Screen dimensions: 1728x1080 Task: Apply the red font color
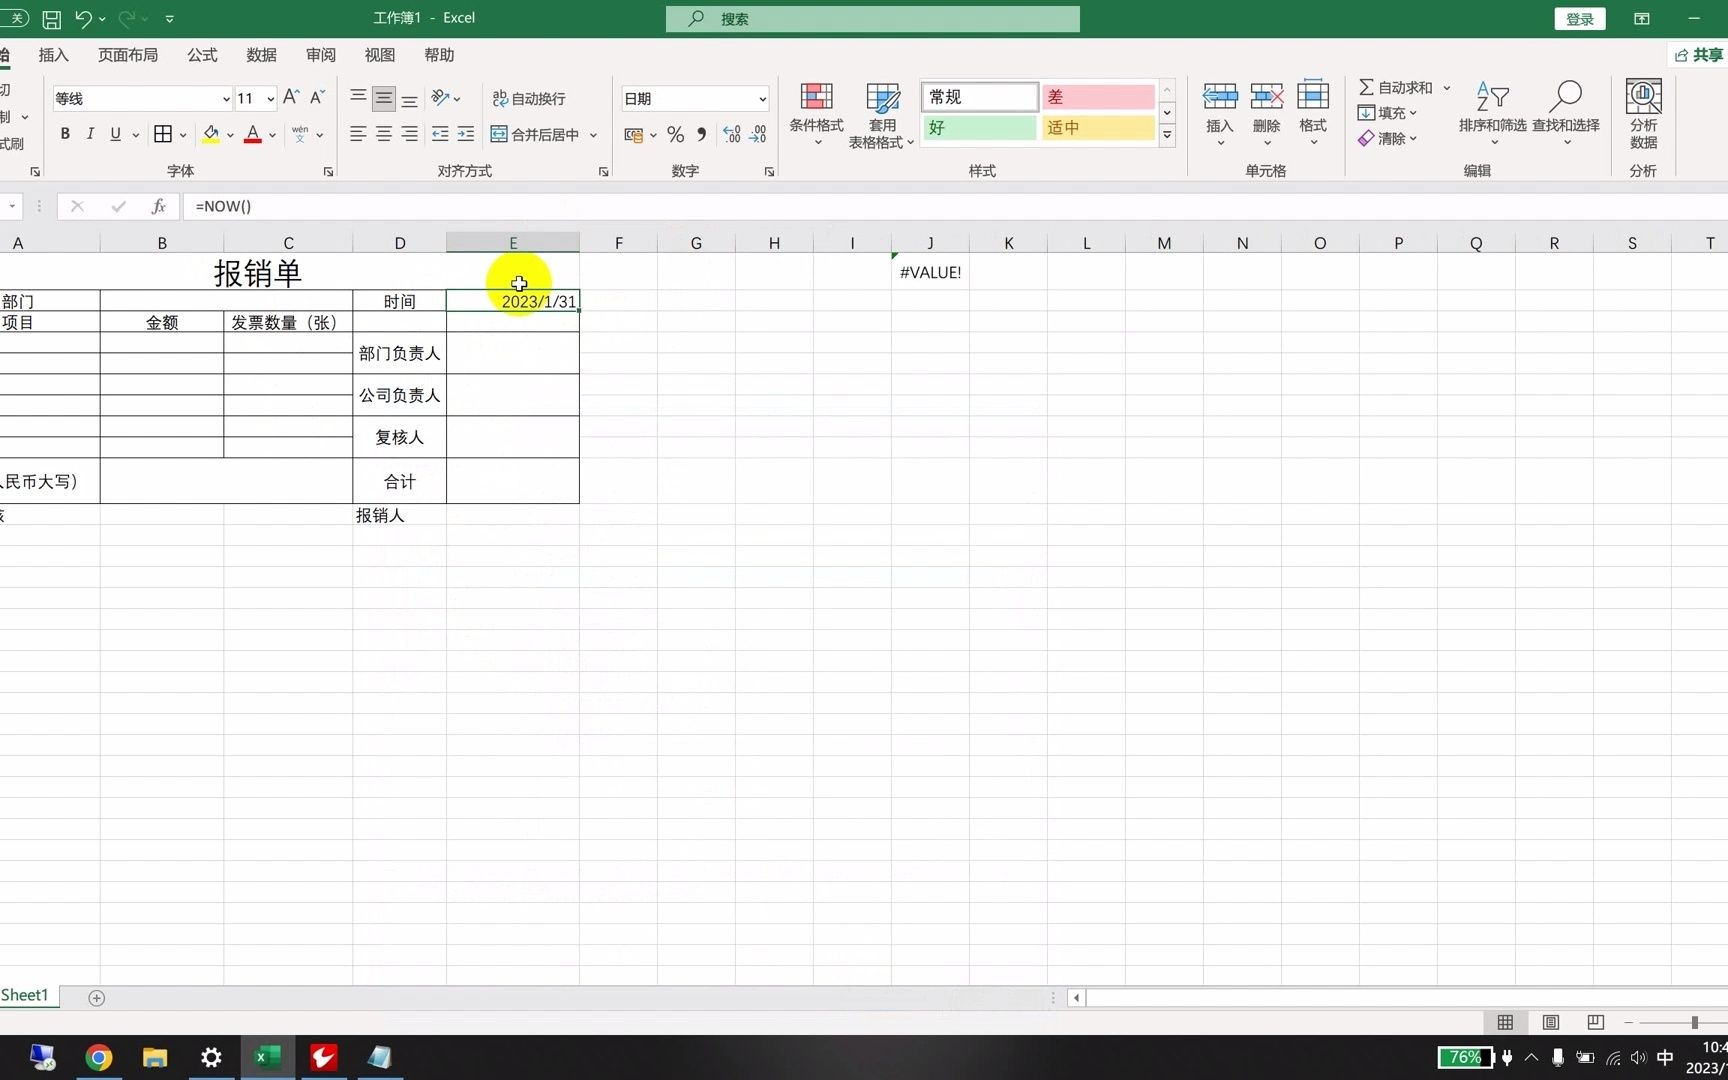click(x=253, y=134)
